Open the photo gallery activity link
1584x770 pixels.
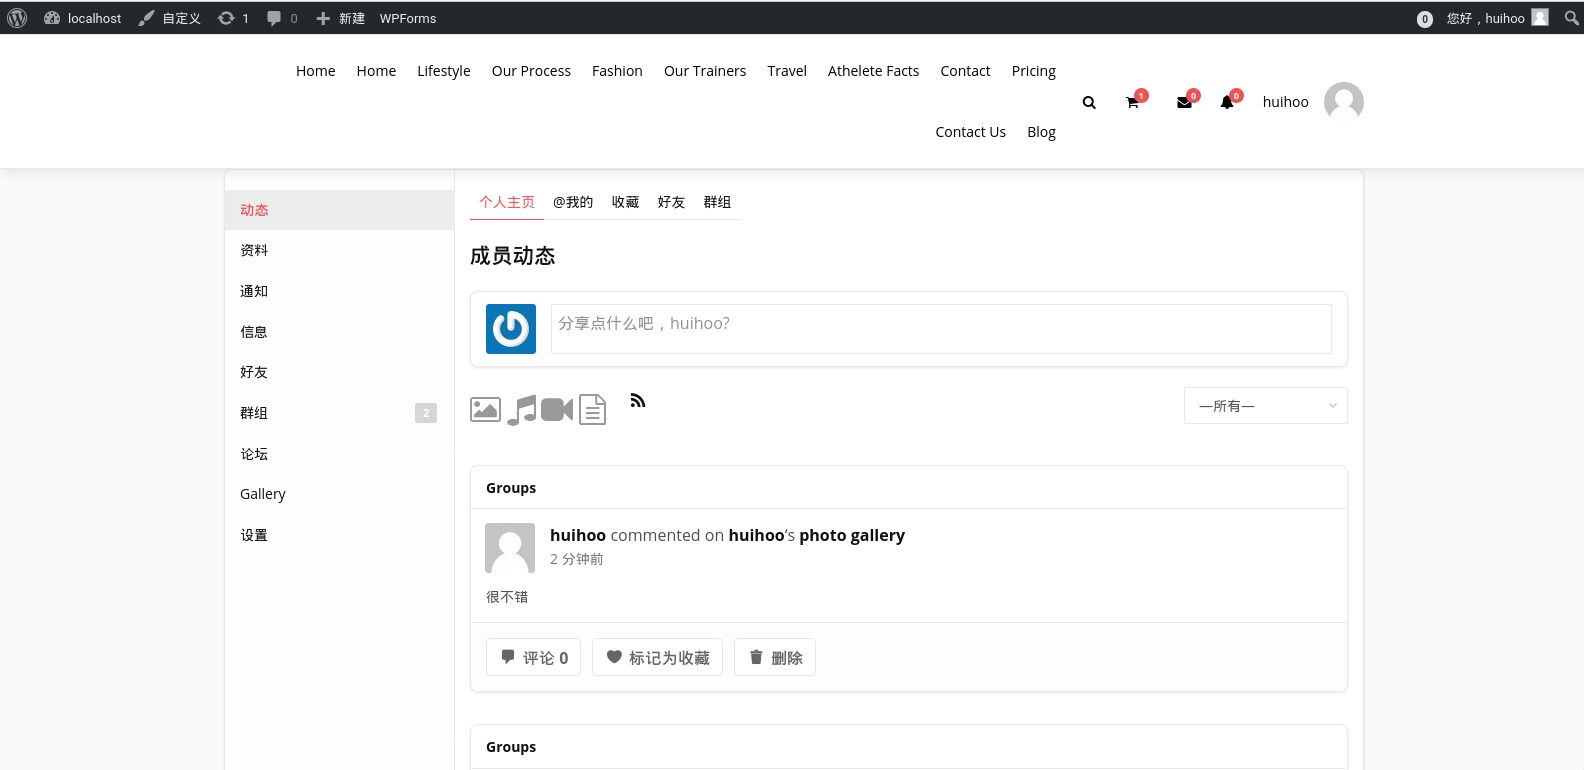[851, 535]
